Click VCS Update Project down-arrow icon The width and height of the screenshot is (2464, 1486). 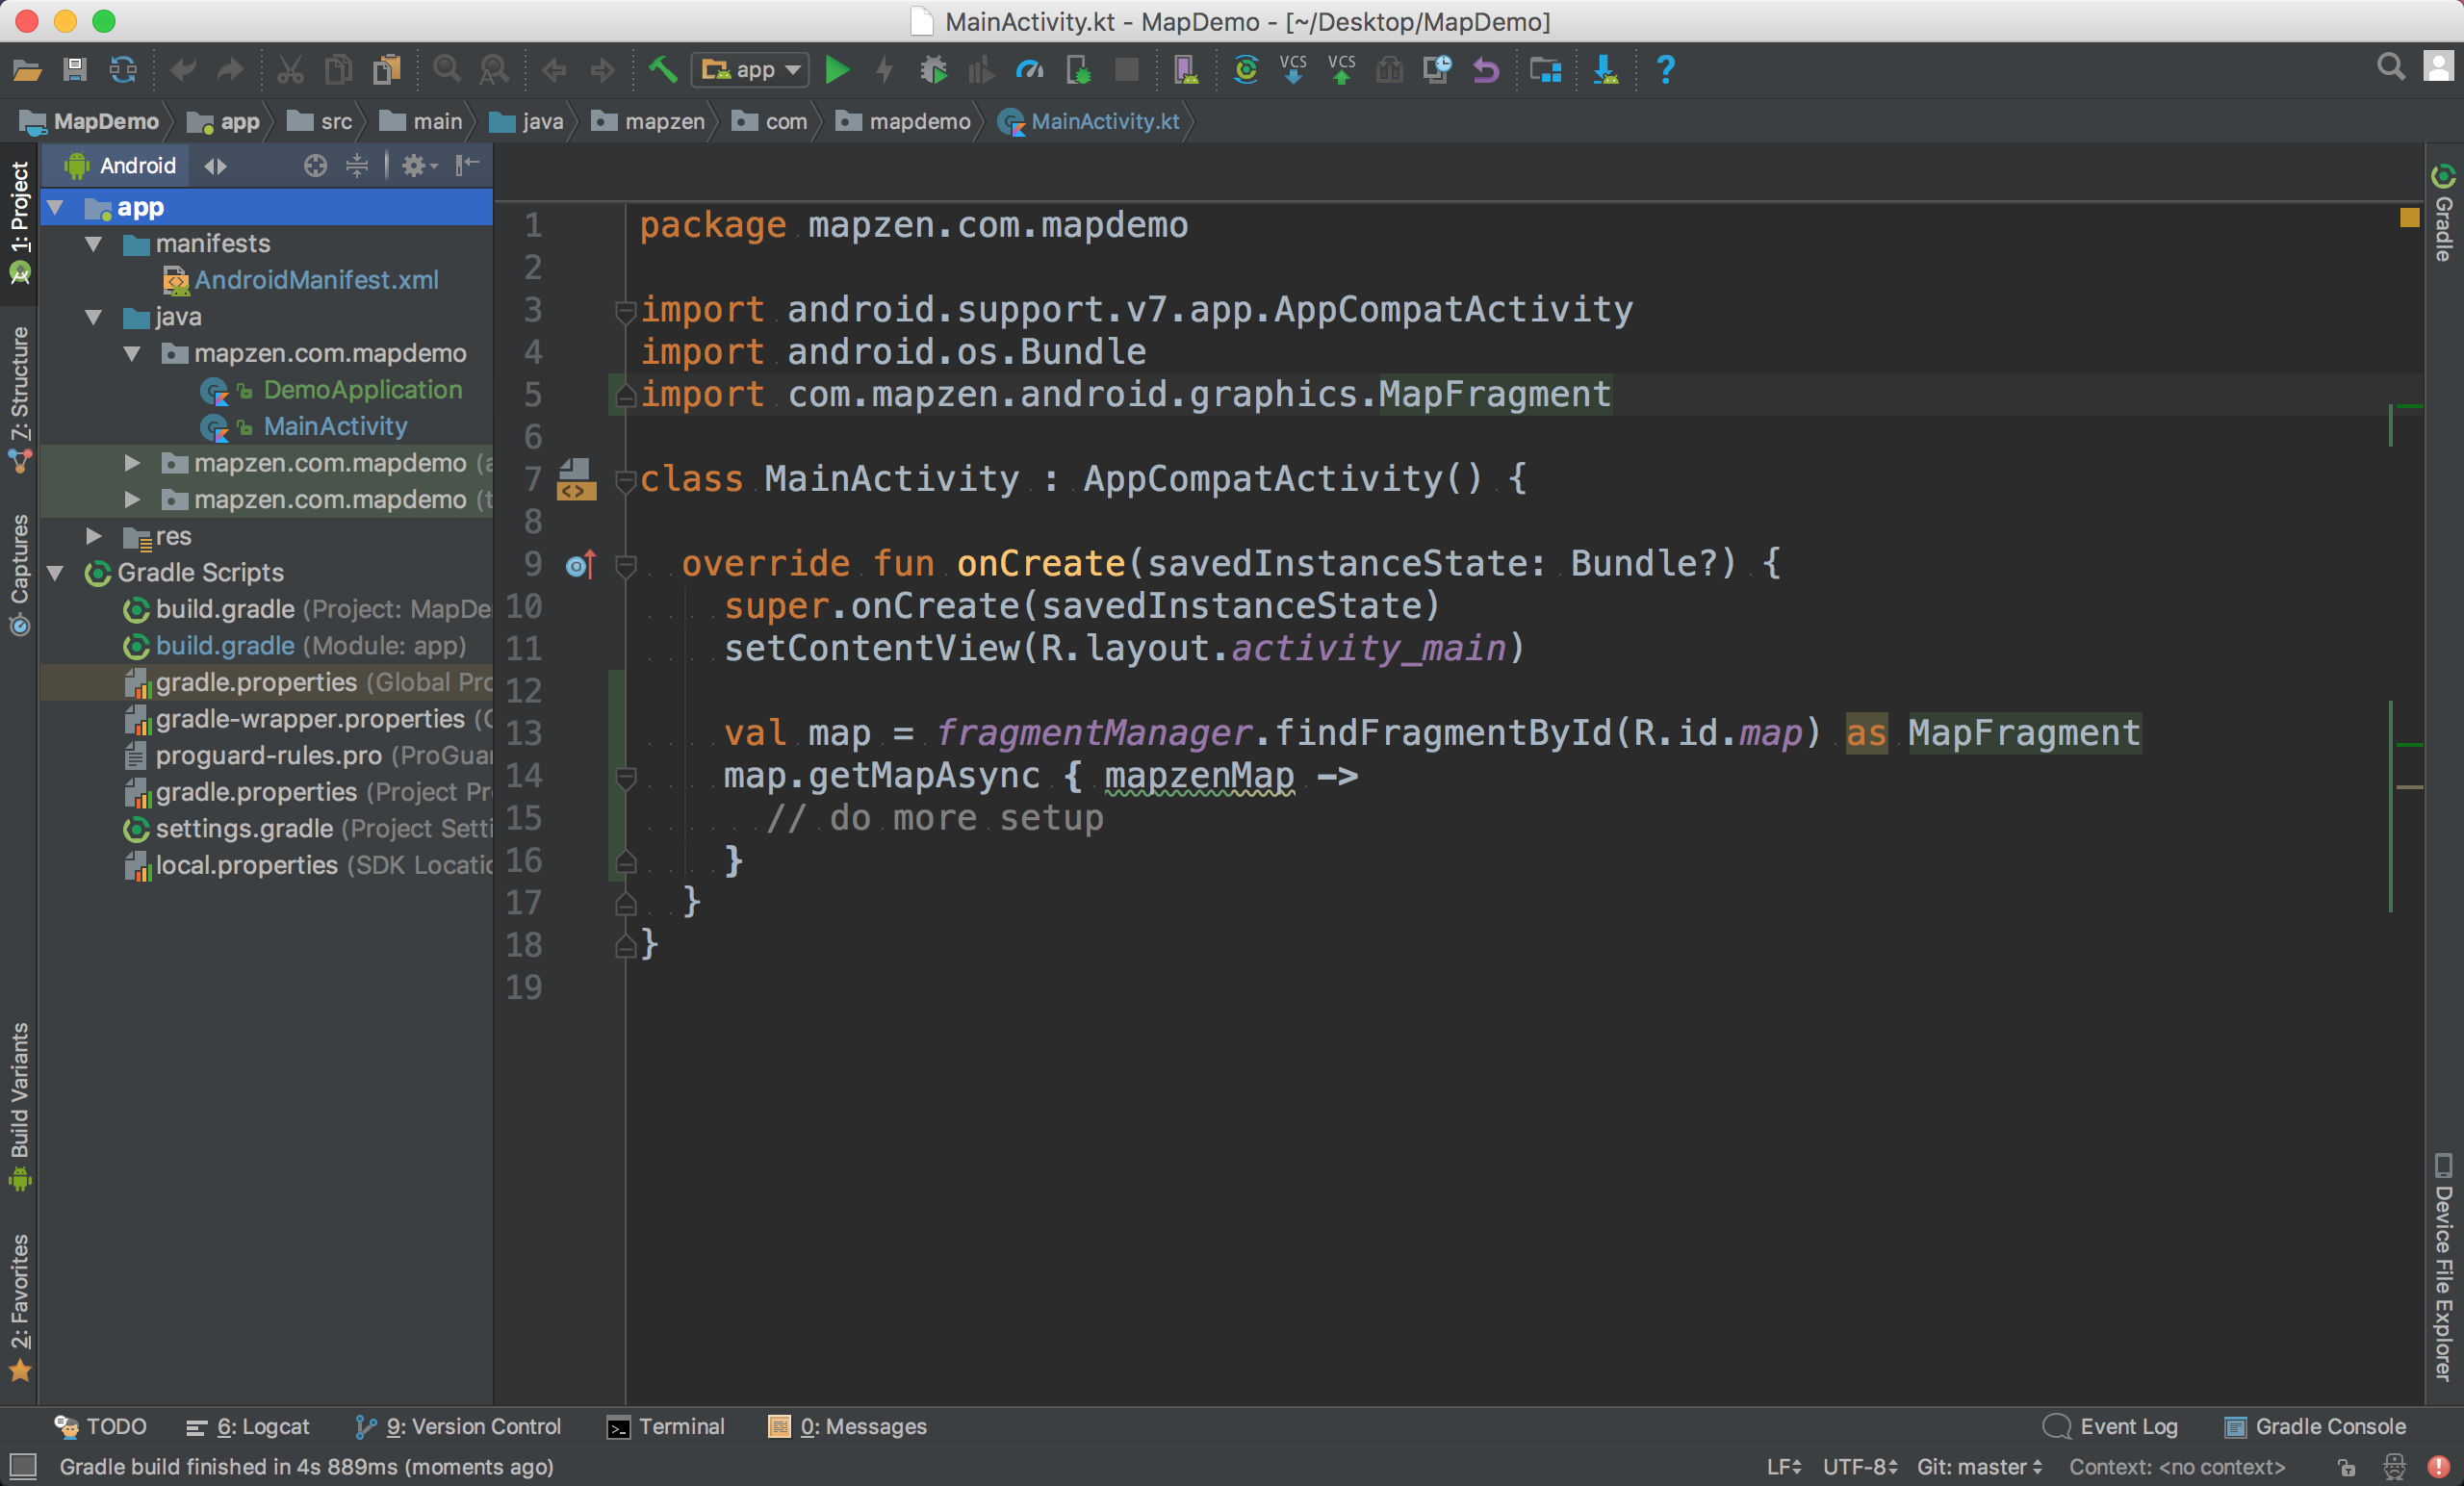[x=1293, y=70]
